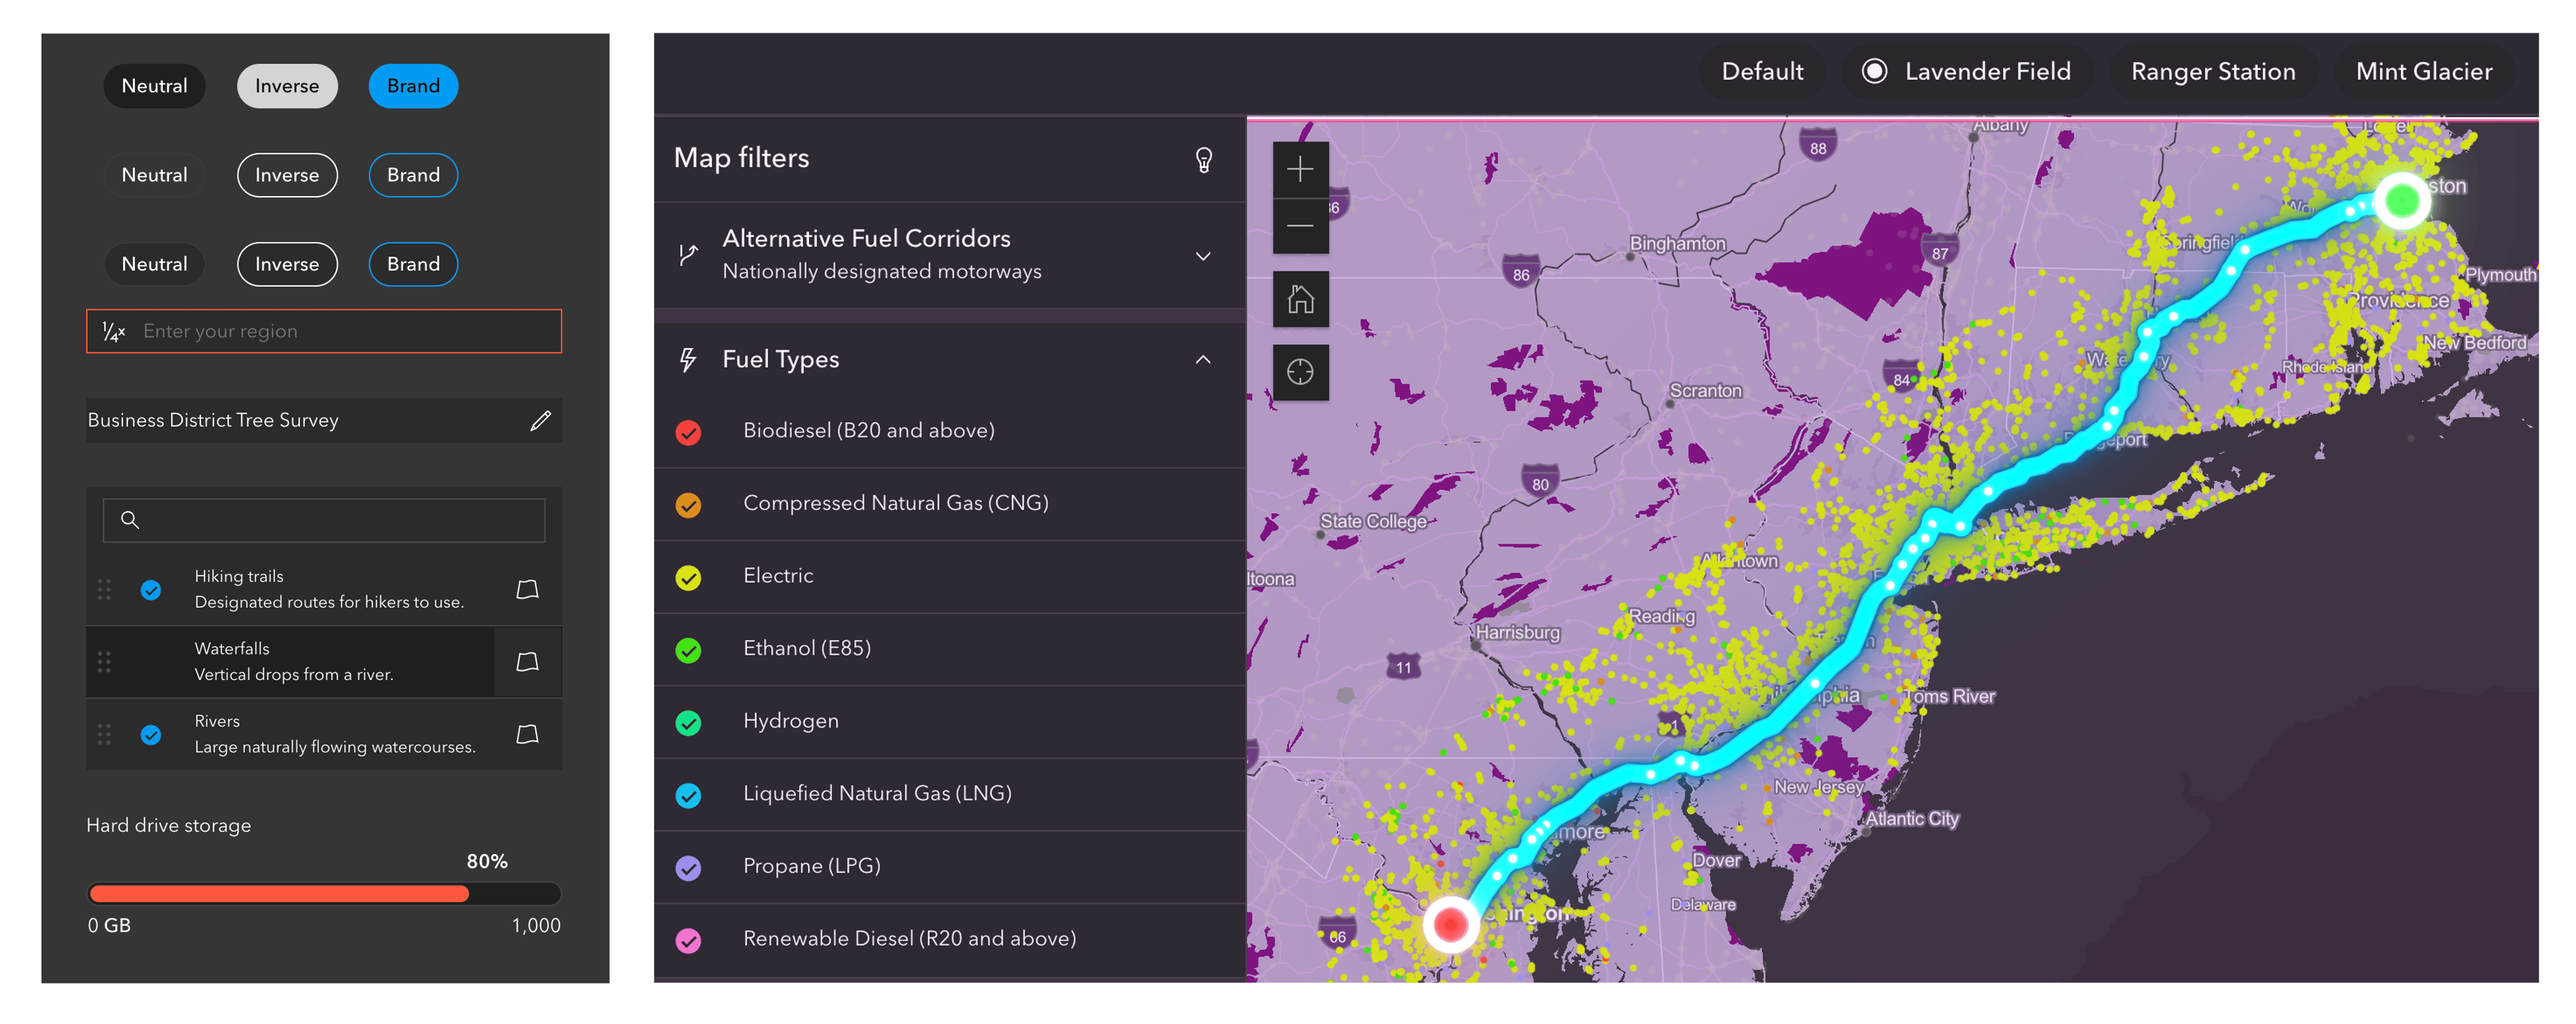Click the solid blue Brand button
2576x1024 pixels.
coord(413,86)
